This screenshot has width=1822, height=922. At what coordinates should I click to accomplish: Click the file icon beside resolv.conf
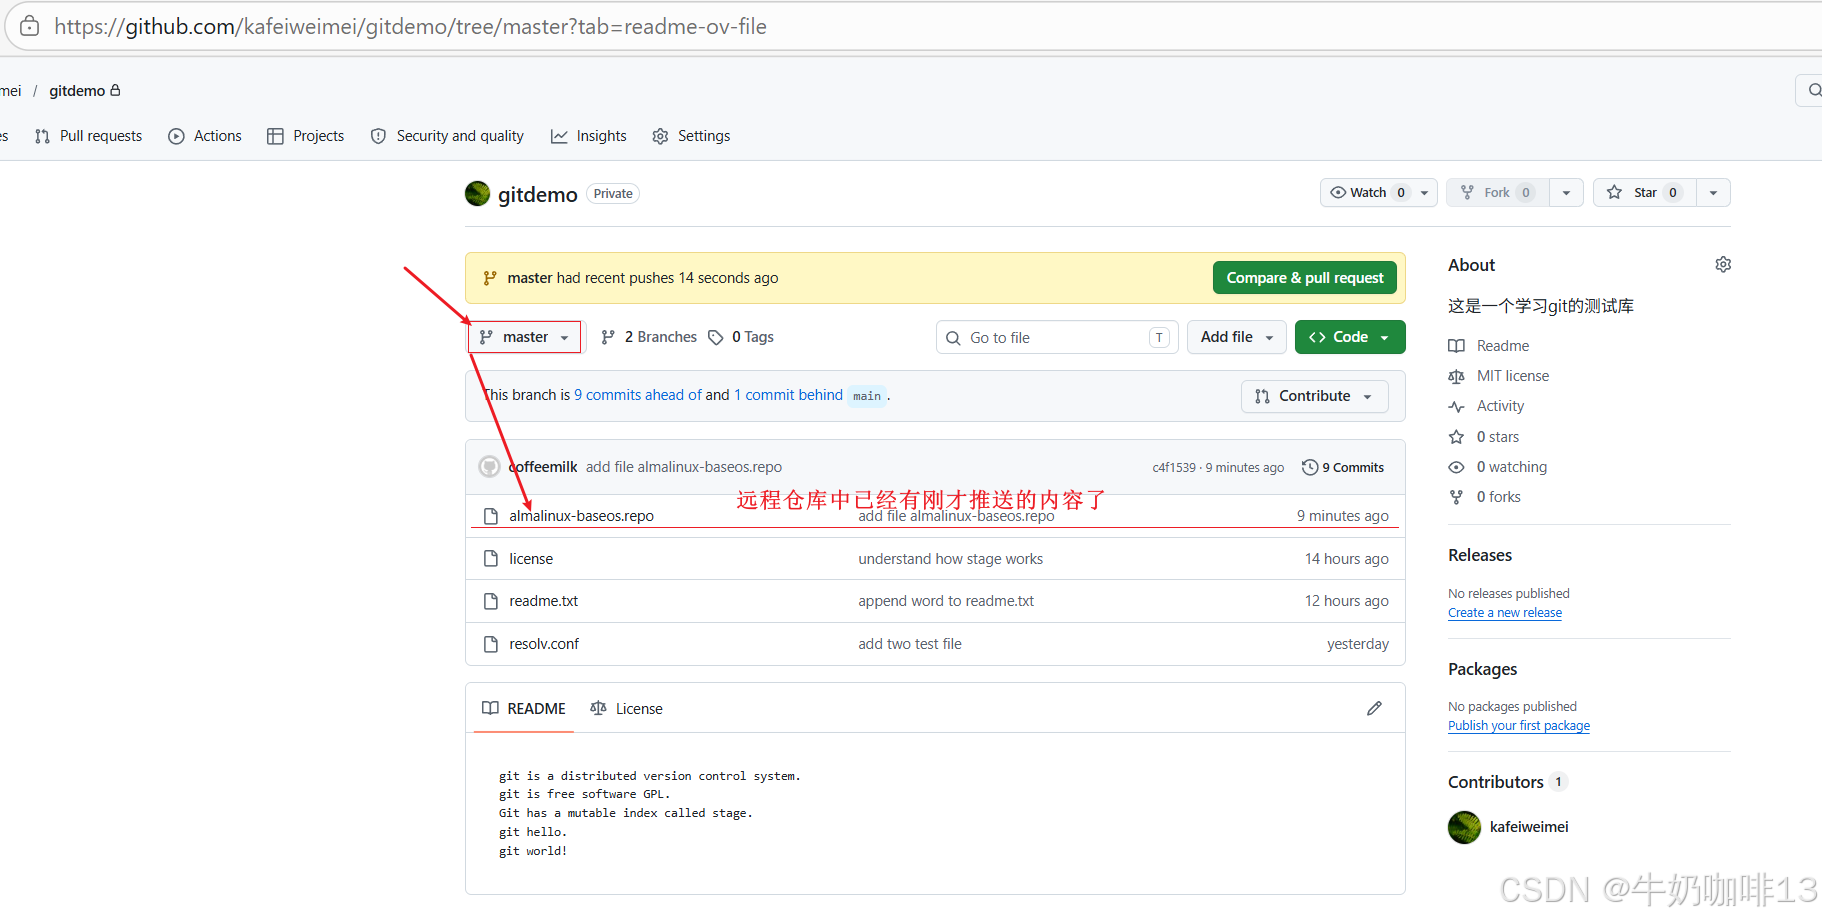click(491, 644)
